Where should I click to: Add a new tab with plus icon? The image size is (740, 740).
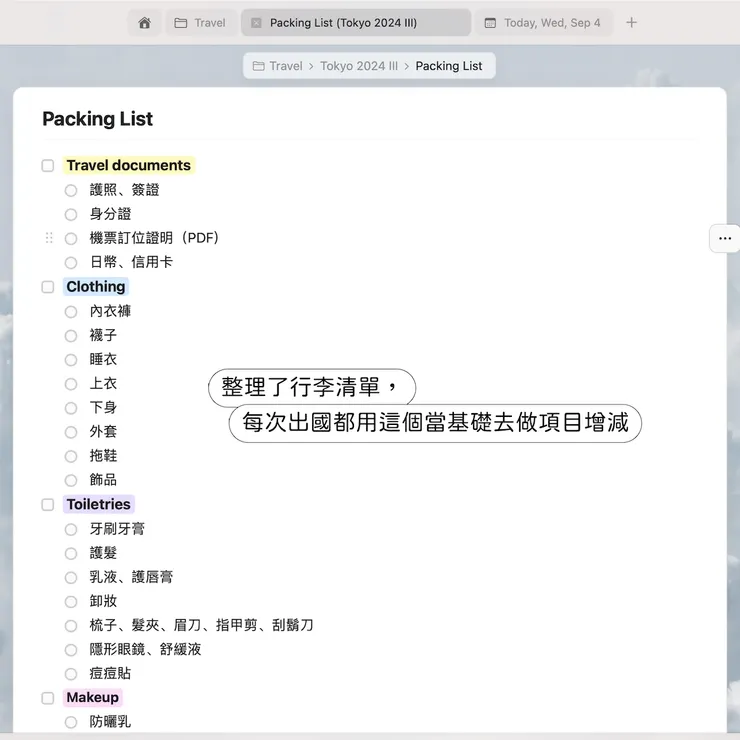click(x=631, y=23)
